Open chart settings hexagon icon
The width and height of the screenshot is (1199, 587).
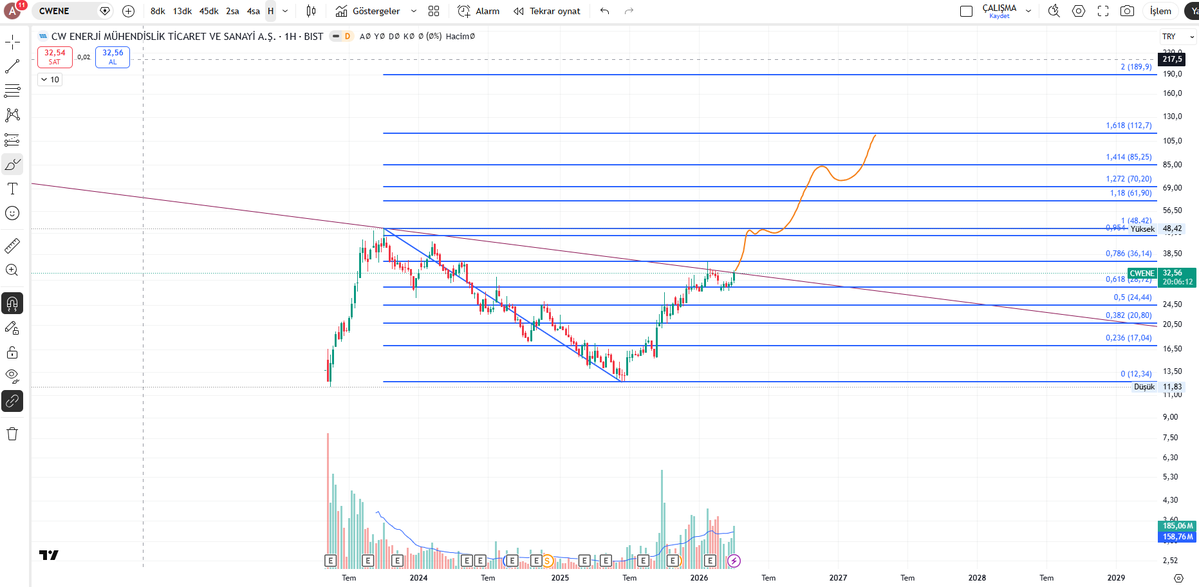pos(1079,11)
